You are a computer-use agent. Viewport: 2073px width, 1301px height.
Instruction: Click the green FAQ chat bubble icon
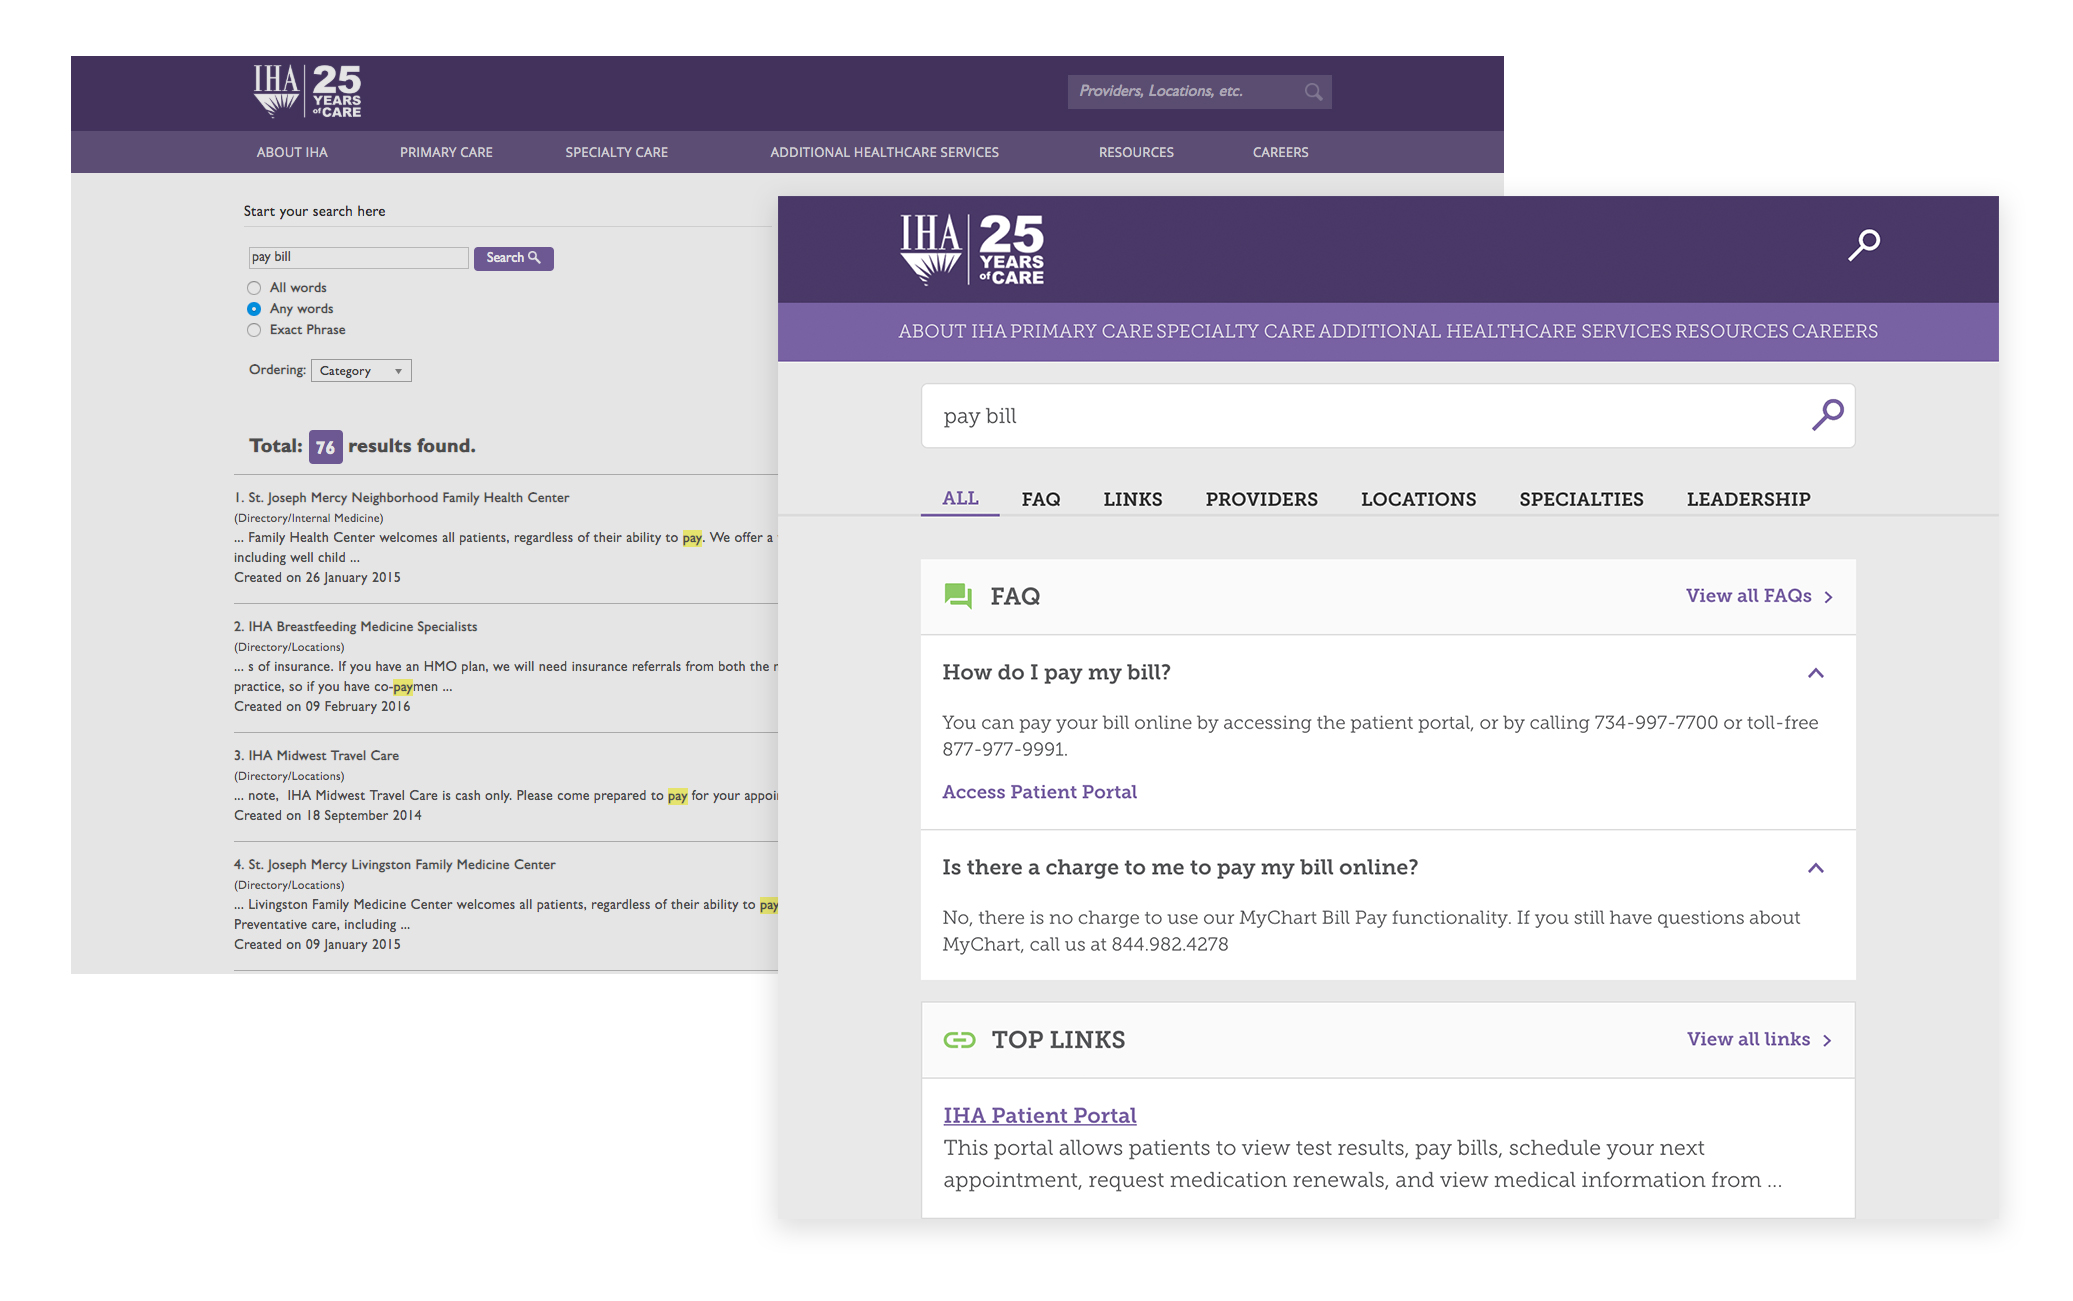958,596
